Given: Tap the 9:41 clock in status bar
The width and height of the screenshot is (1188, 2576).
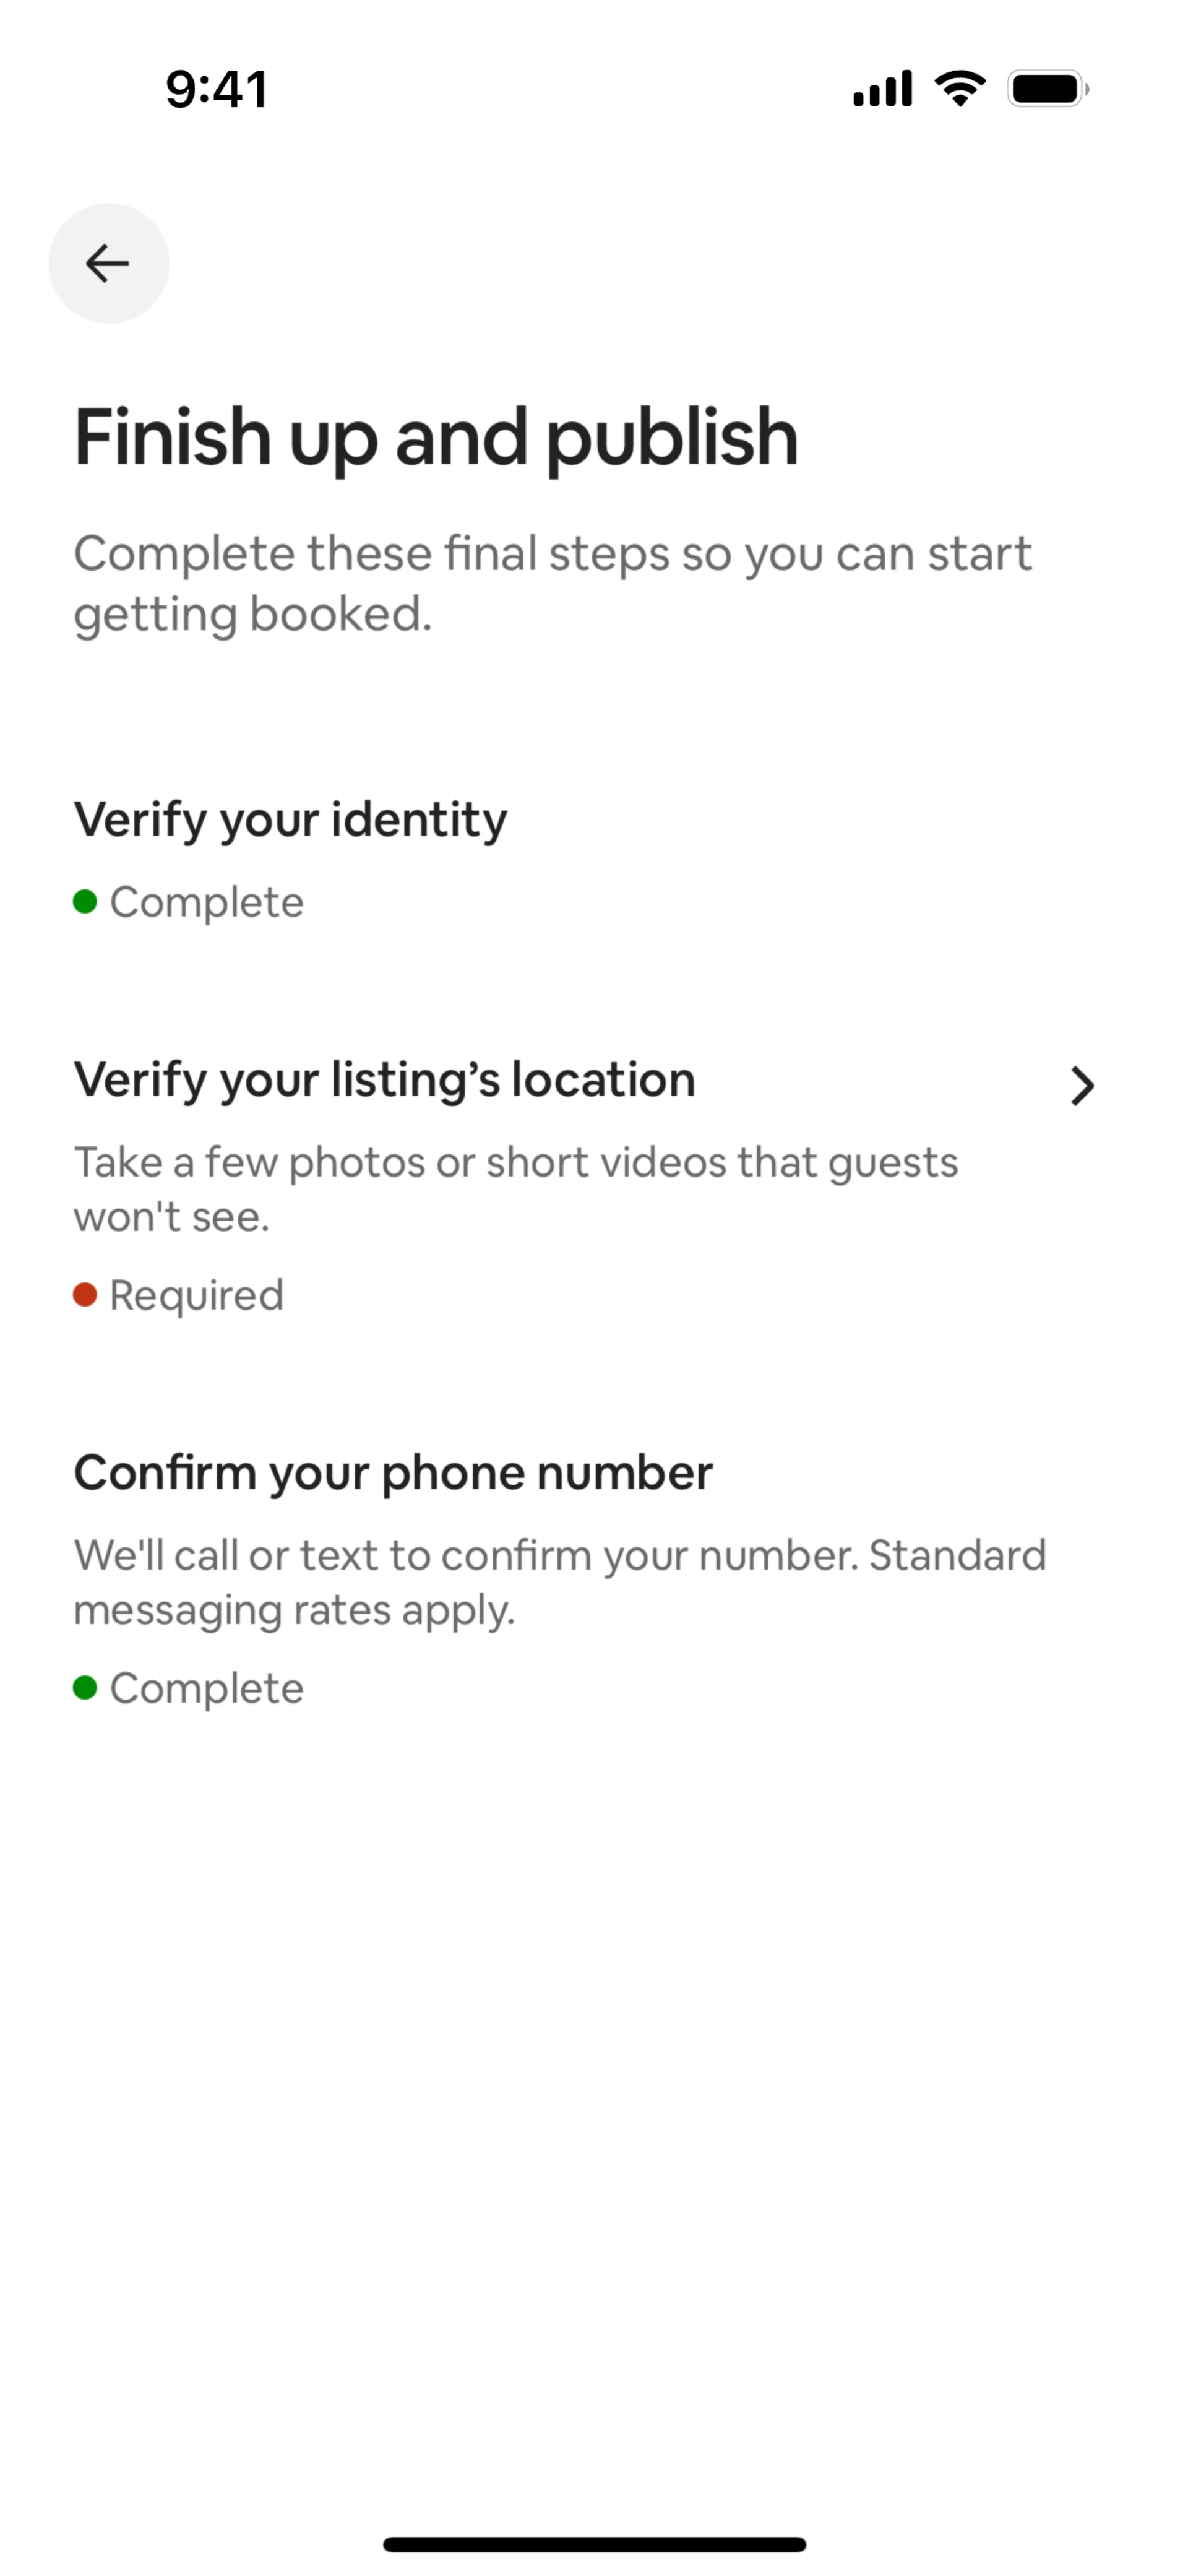Looking at the screenshot, I should pyautogui.click(x=217, y=89).
